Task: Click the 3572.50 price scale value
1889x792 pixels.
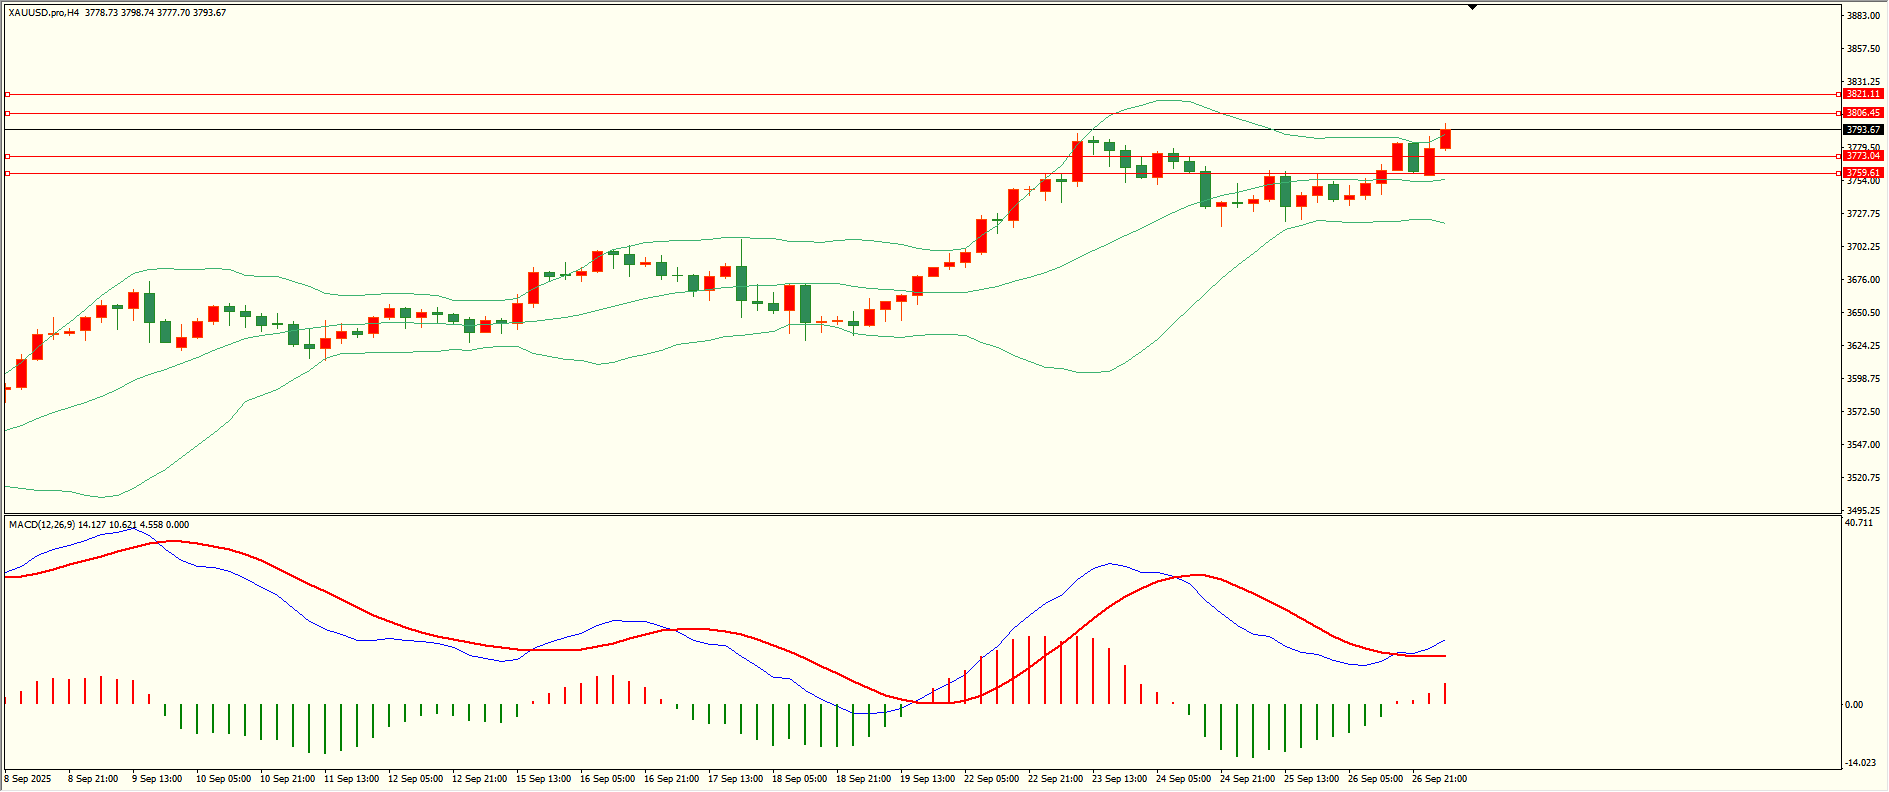Action: tap(1863, 412)
